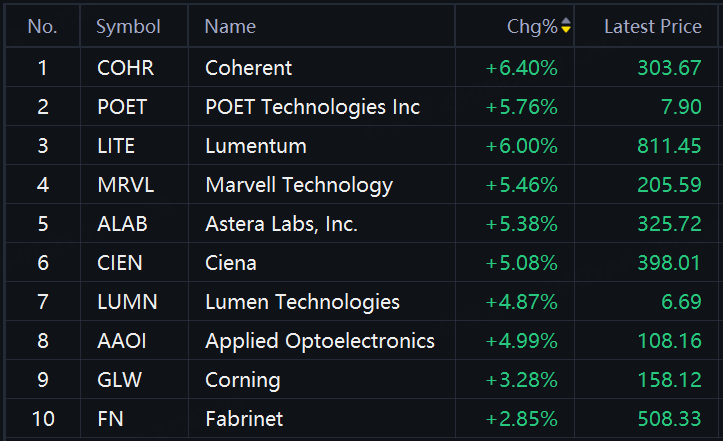This screenshot has width=723, height=441.
Task: Sort by the Latest Price column header
Action: pyautogui.click(x=652, y=26)
